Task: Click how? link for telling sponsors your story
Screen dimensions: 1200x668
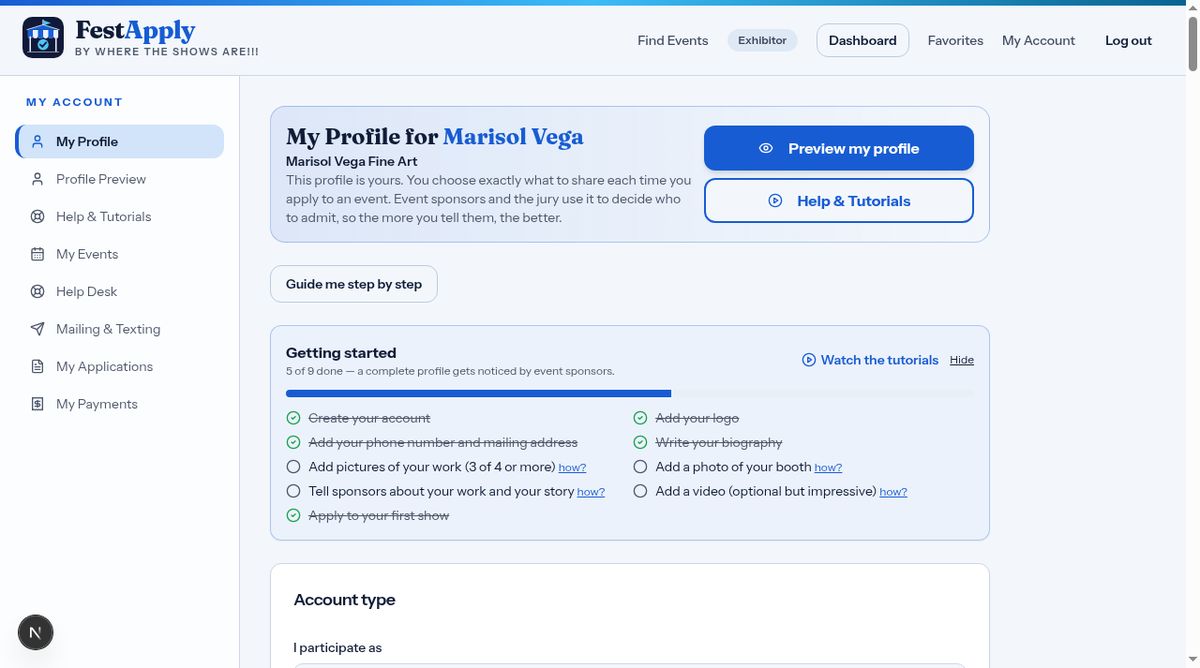Action: click(x=591, y=492)
